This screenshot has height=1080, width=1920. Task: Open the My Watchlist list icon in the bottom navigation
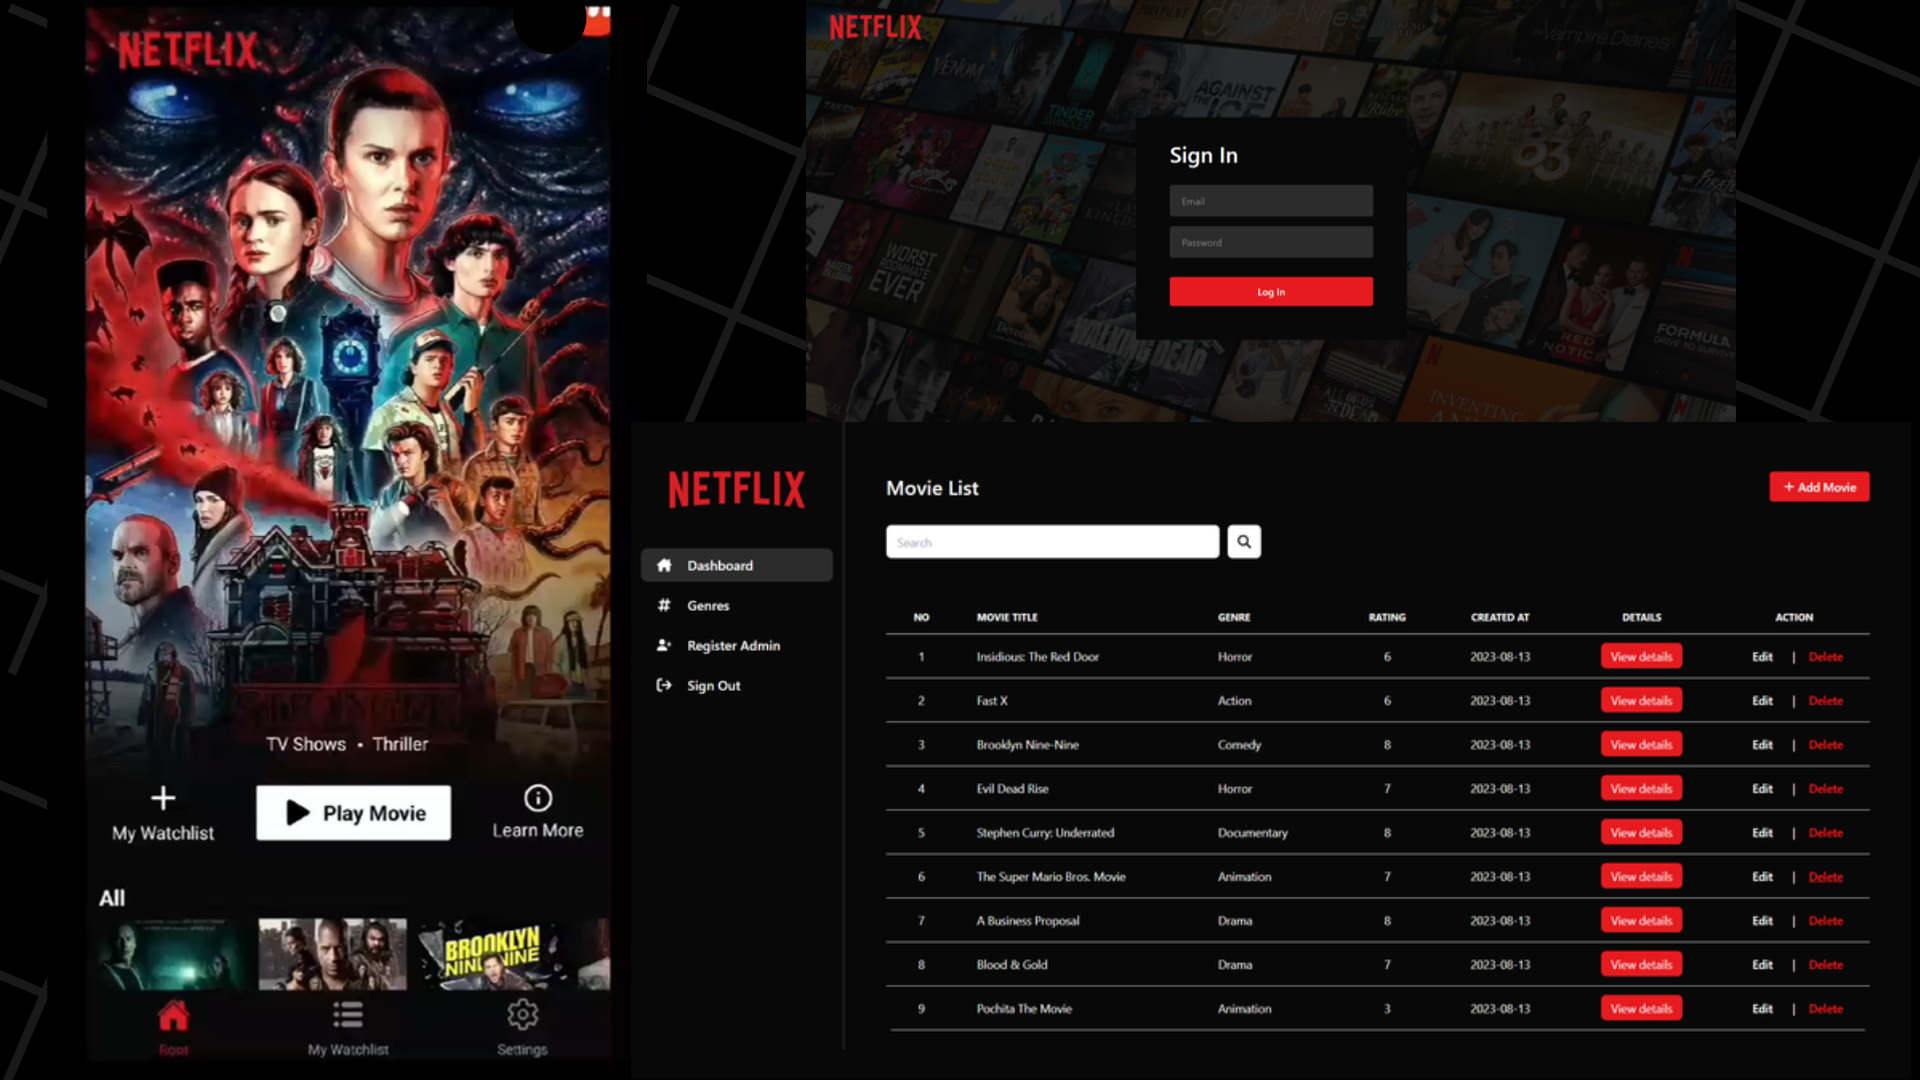[348, 1015]
